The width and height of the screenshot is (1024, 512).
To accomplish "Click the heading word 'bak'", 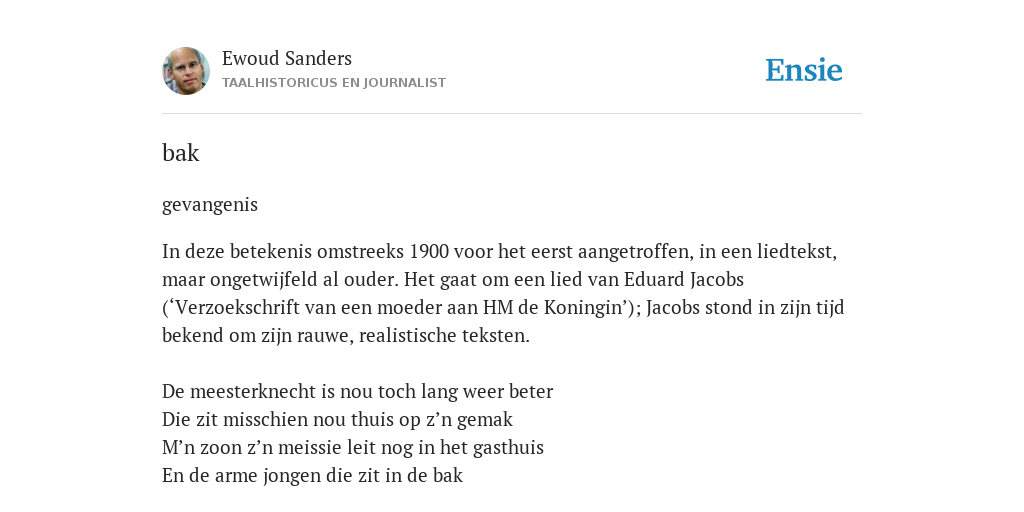I will click(180, 153).
